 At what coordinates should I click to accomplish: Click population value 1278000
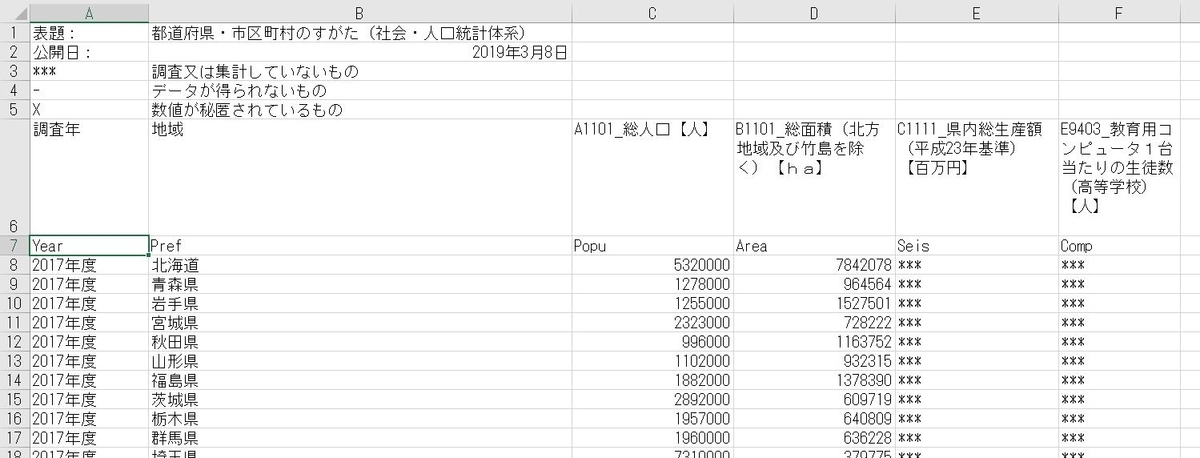coord(653,285)
